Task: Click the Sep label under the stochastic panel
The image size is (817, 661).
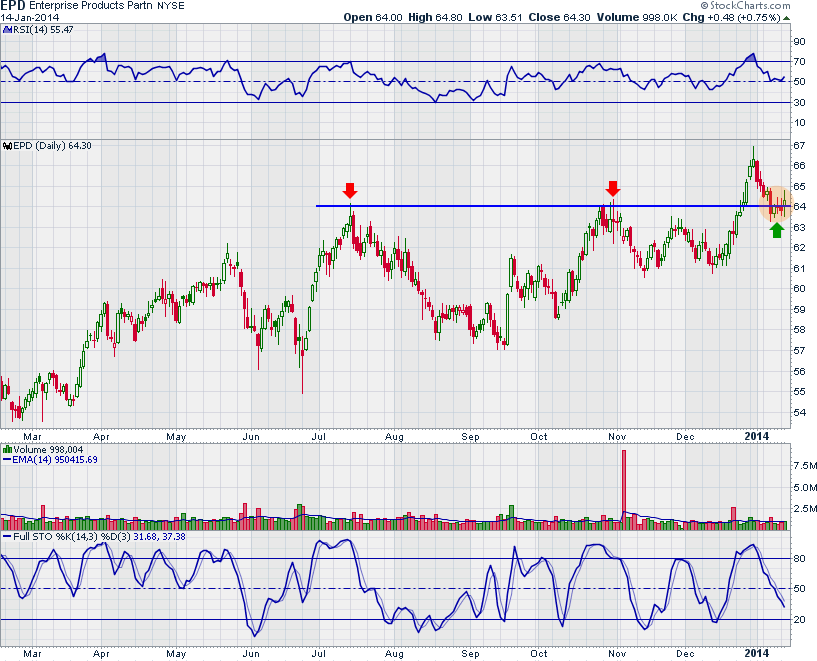Action: click(x=470, y=654)
